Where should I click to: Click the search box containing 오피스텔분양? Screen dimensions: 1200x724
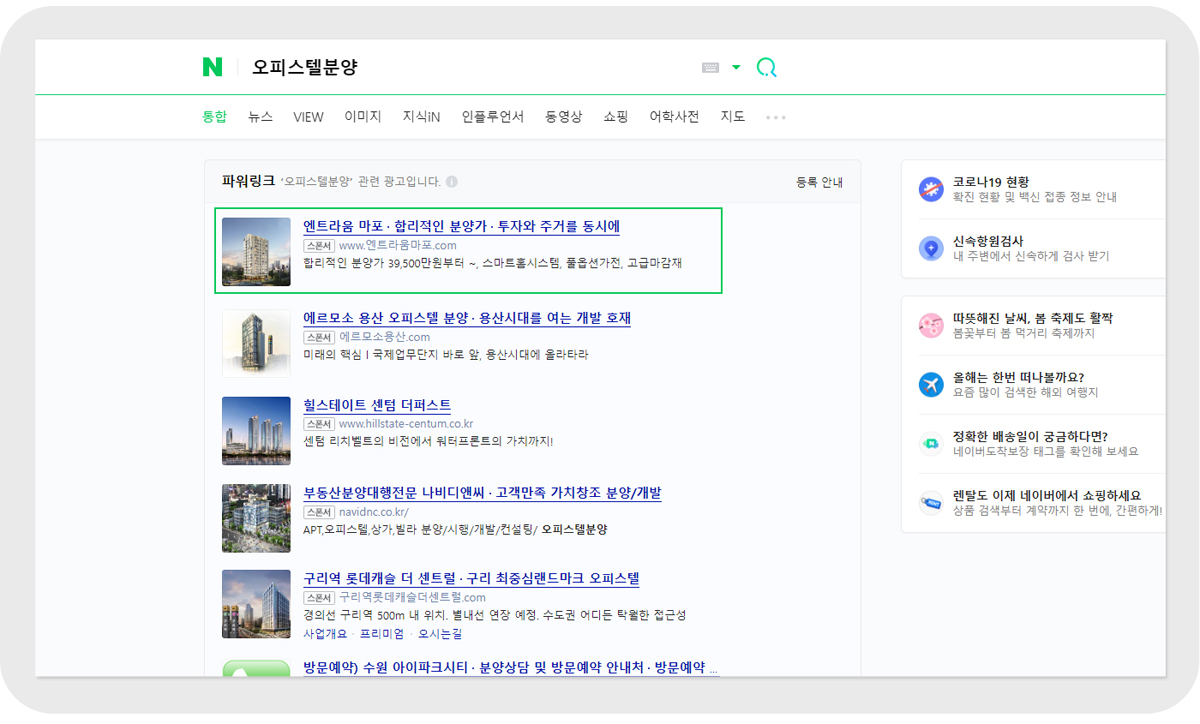coord(470,68)
